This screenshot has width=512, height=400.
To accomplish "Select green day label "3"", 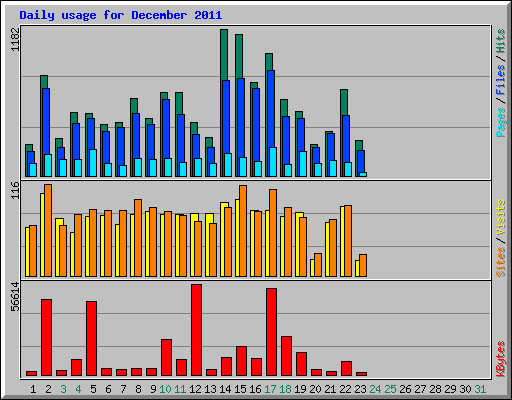I will click(x=63, y=389).
